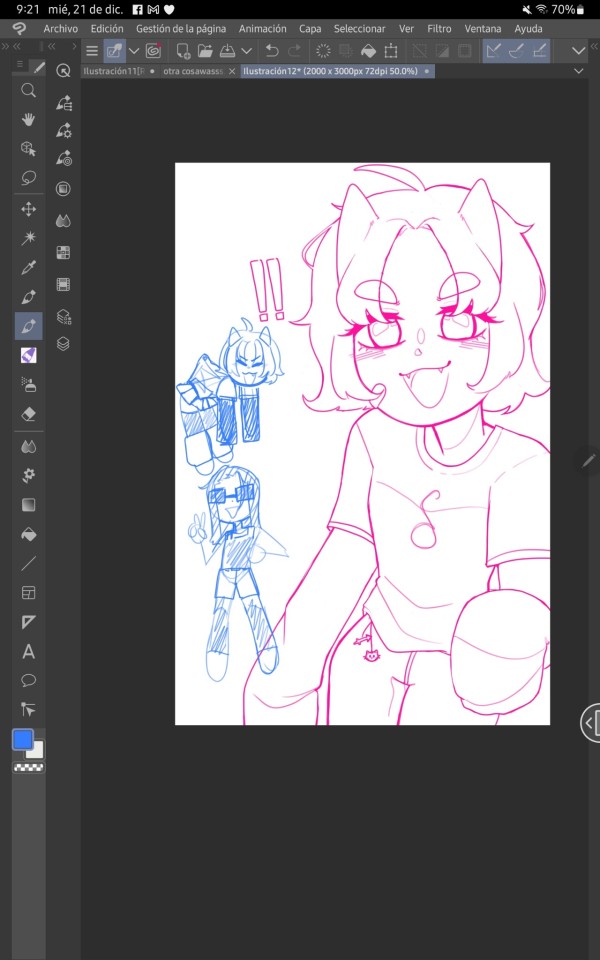Open the Edición menu
The height and width of the screenshot is (960, 600).
(x=107, y=29)
